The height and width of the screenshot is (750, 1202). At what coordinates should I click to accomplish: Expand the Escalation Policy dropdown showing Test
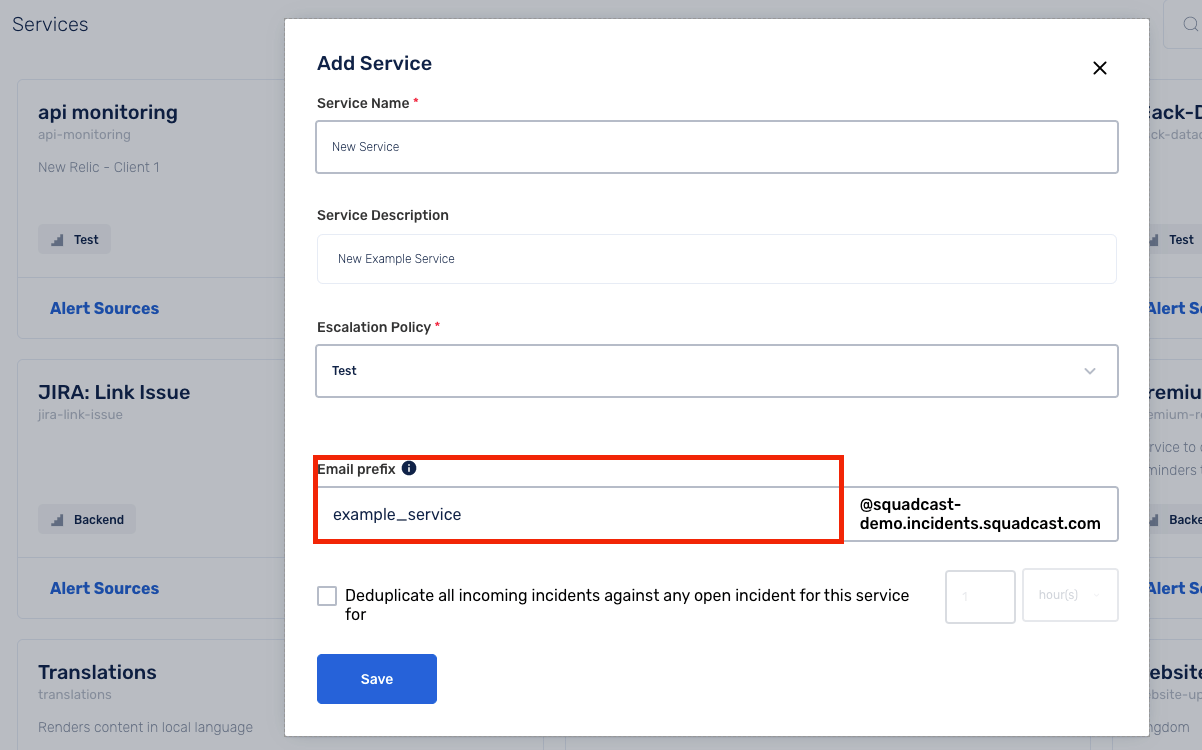(717, 371)
